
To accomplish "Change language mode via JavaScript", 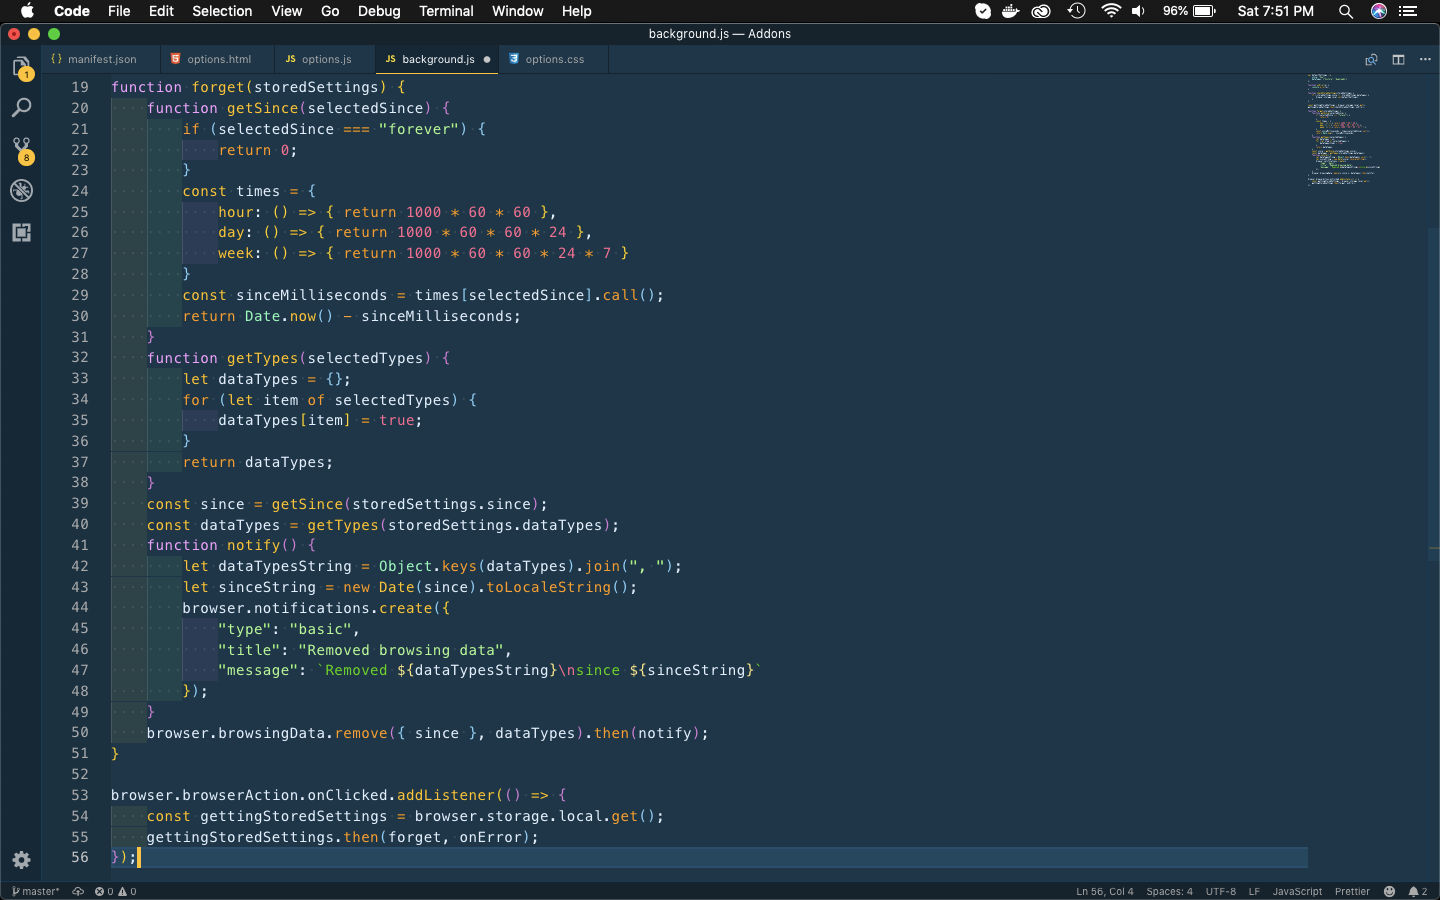I will [1297, 891].
